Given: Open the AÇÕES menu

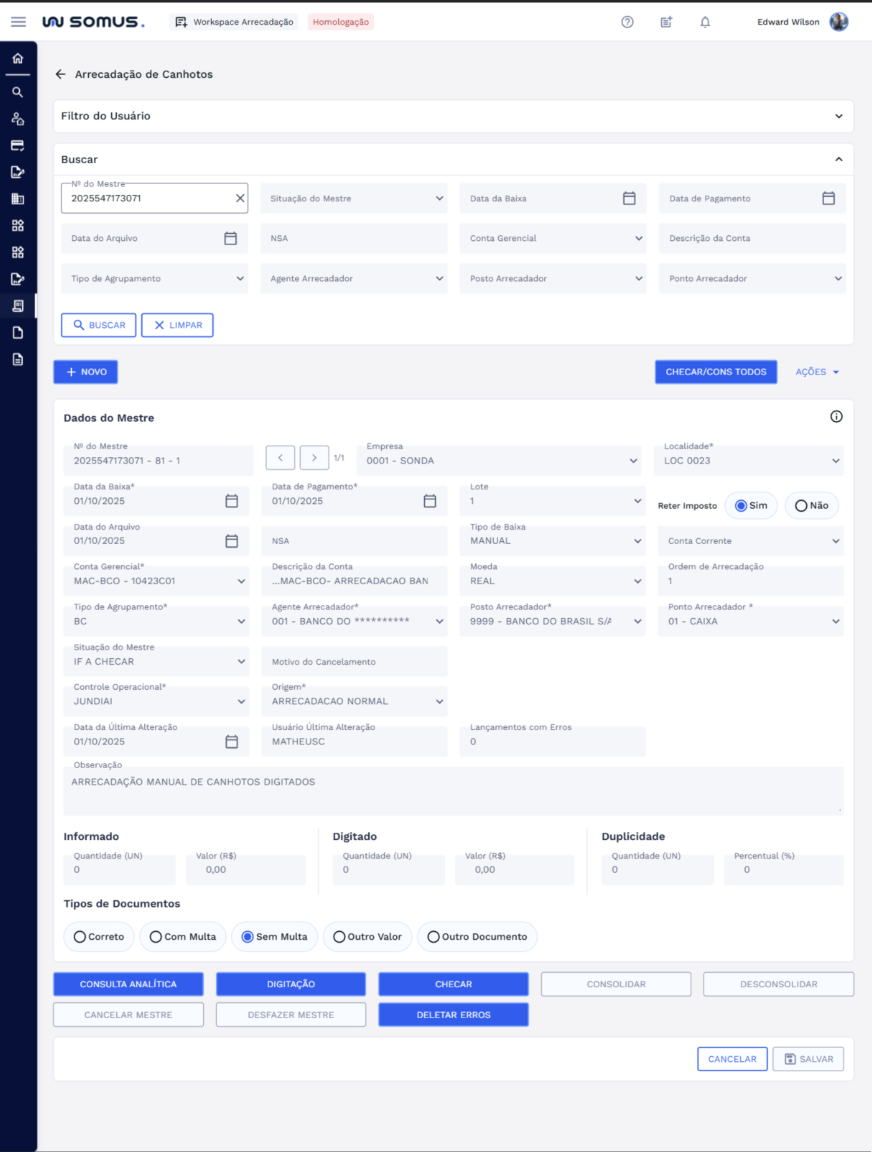Looking at the screenshot, I should point(817,372).
